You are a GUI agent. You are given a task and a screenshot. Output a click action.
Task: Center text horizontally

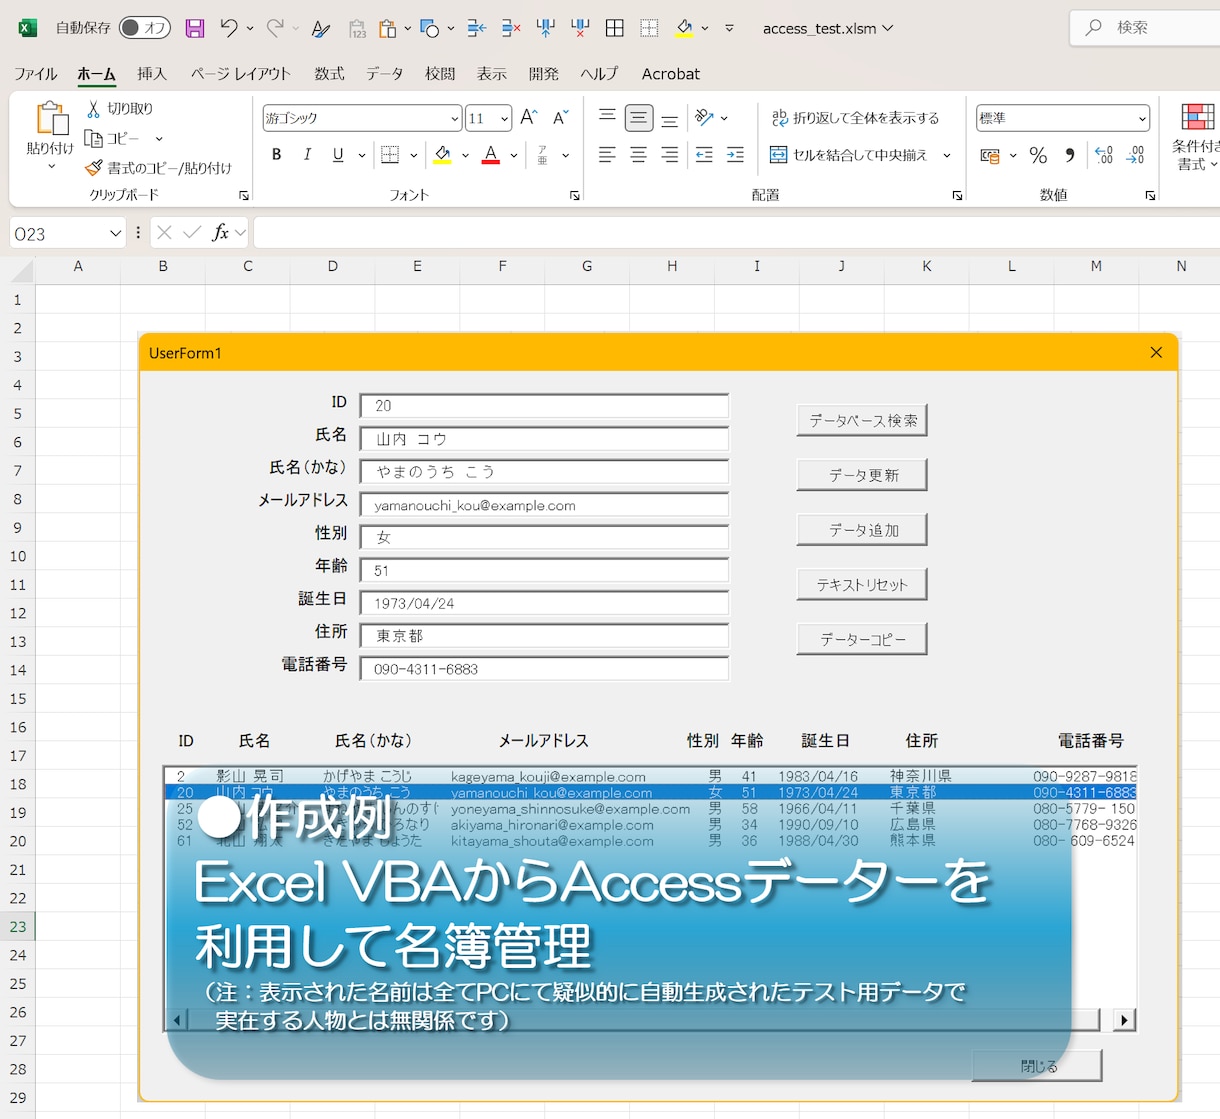click(x=638, y=155)
